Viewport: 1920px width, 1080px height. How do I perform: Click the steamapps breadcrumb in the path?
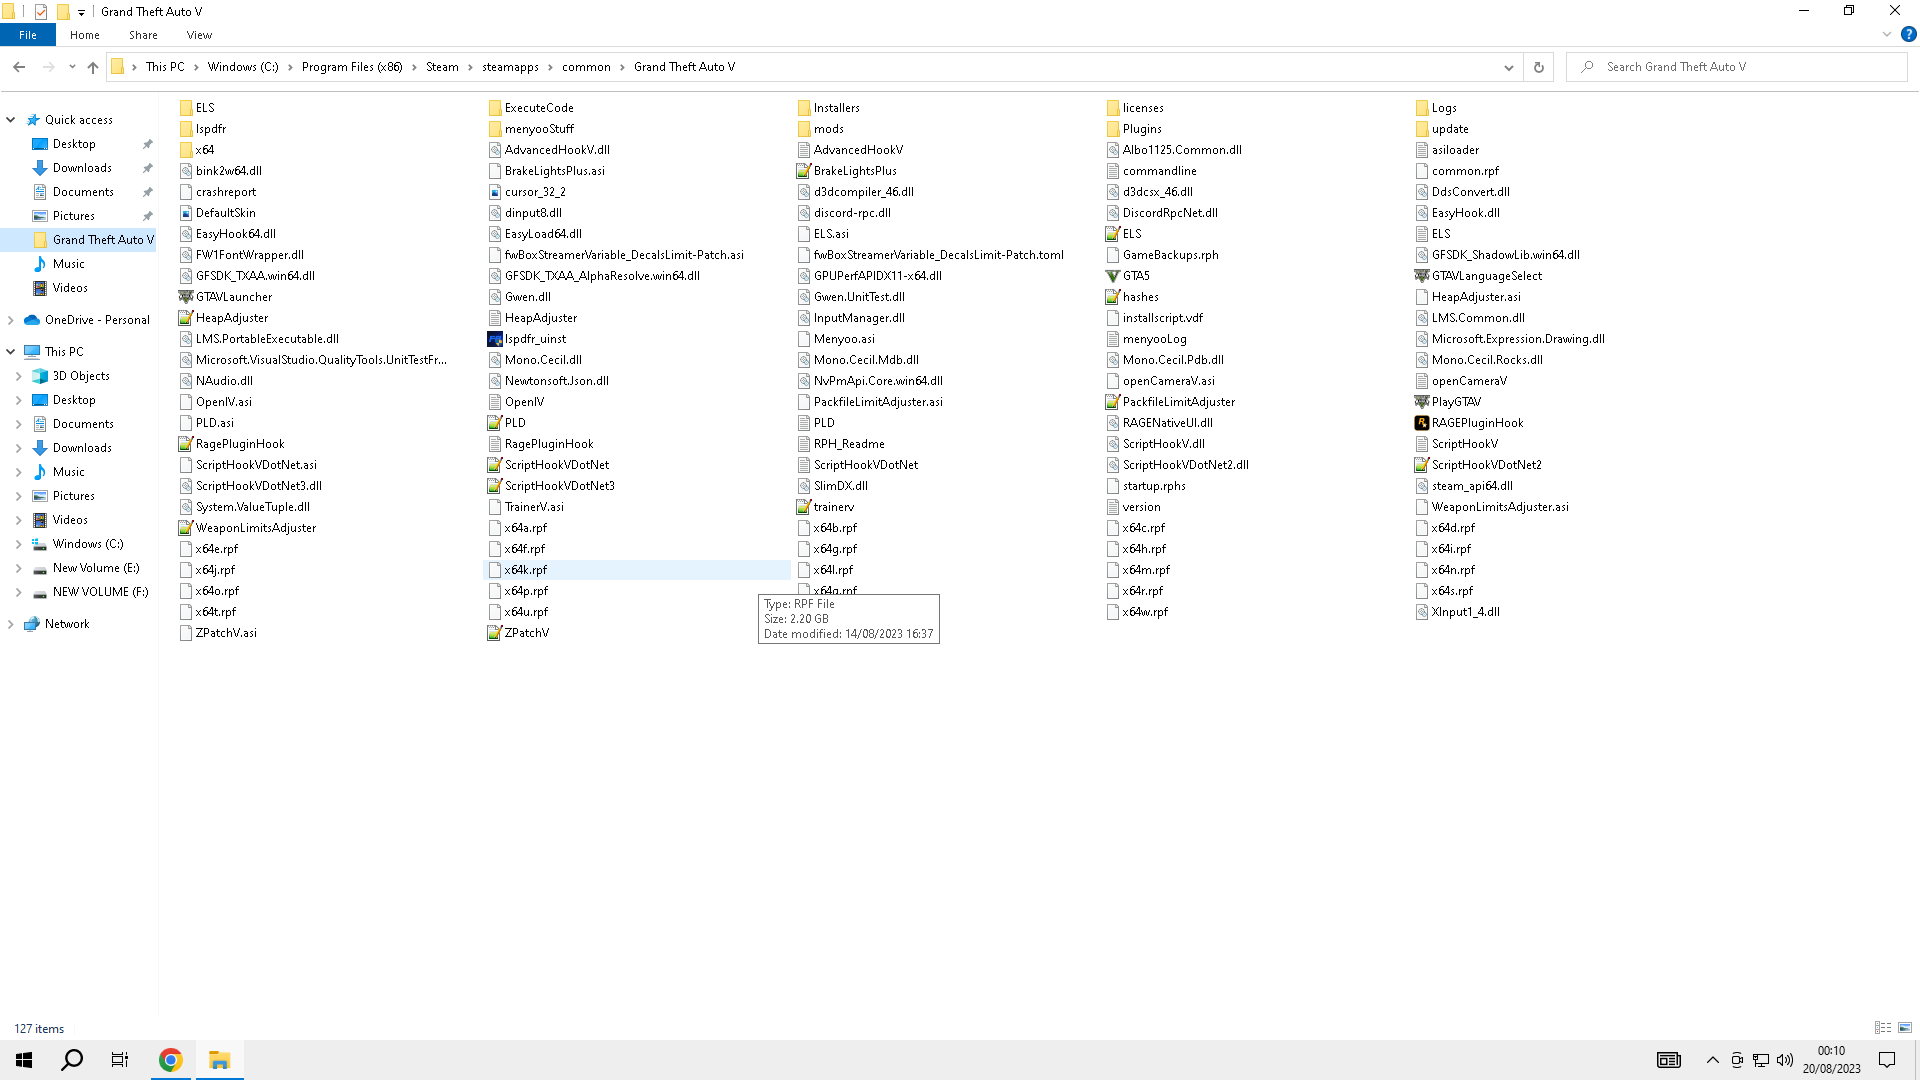(x=510, y=67)
